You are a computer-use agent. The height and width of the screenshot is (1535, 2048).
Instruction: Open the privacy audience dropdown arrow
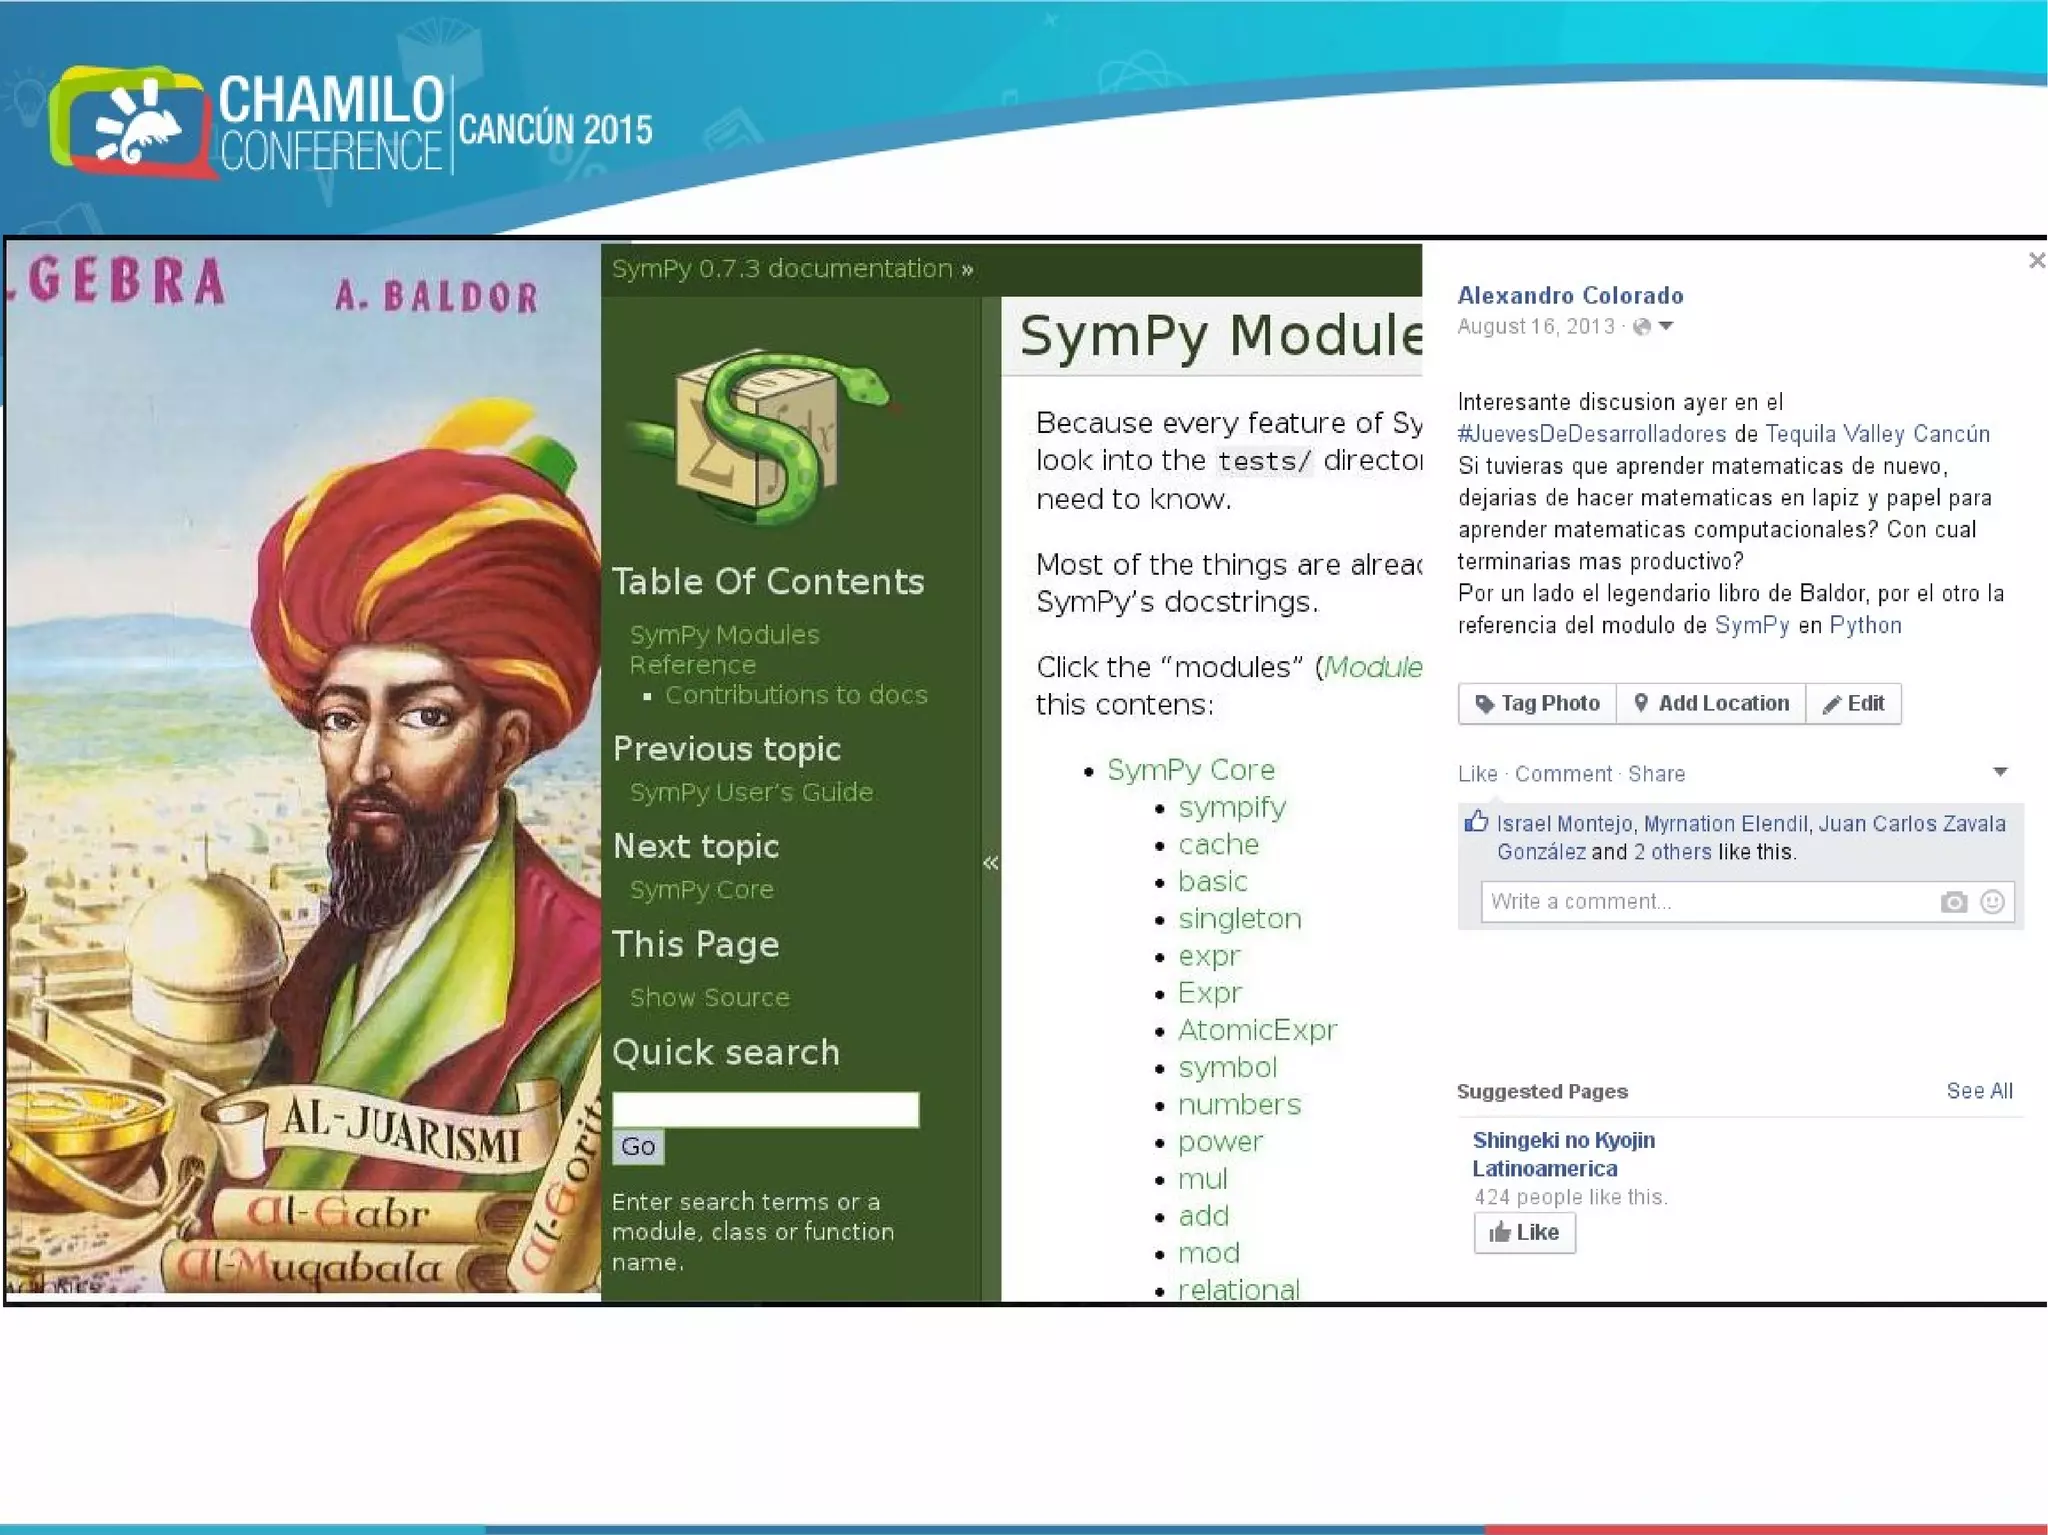[x=1666, y=326]
